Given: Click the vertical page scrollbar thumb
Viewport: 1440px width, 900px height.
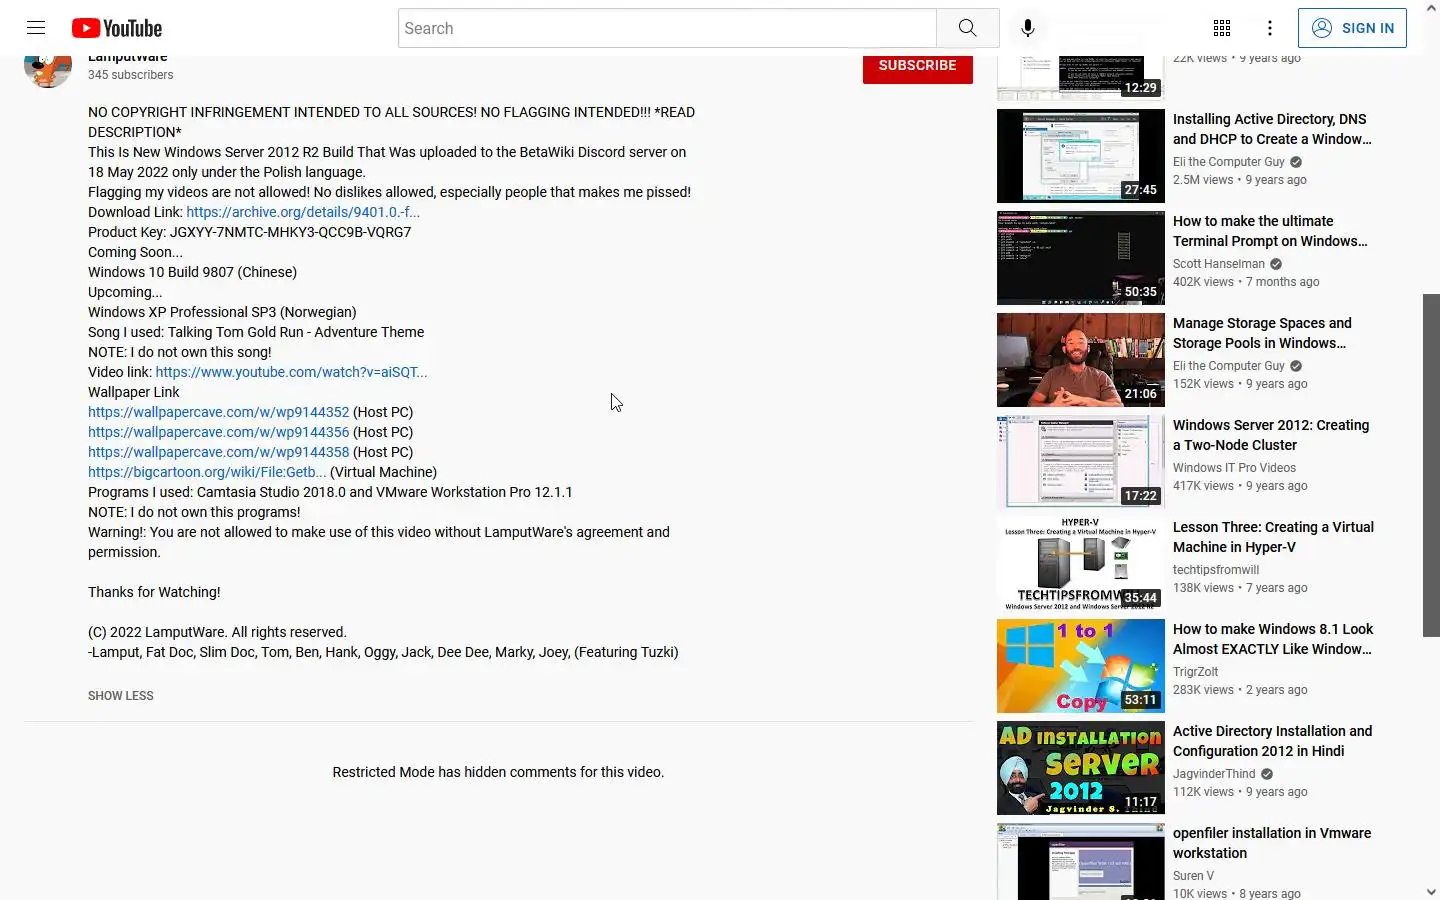Looking at the screenshot, I should pos(1431,466).
